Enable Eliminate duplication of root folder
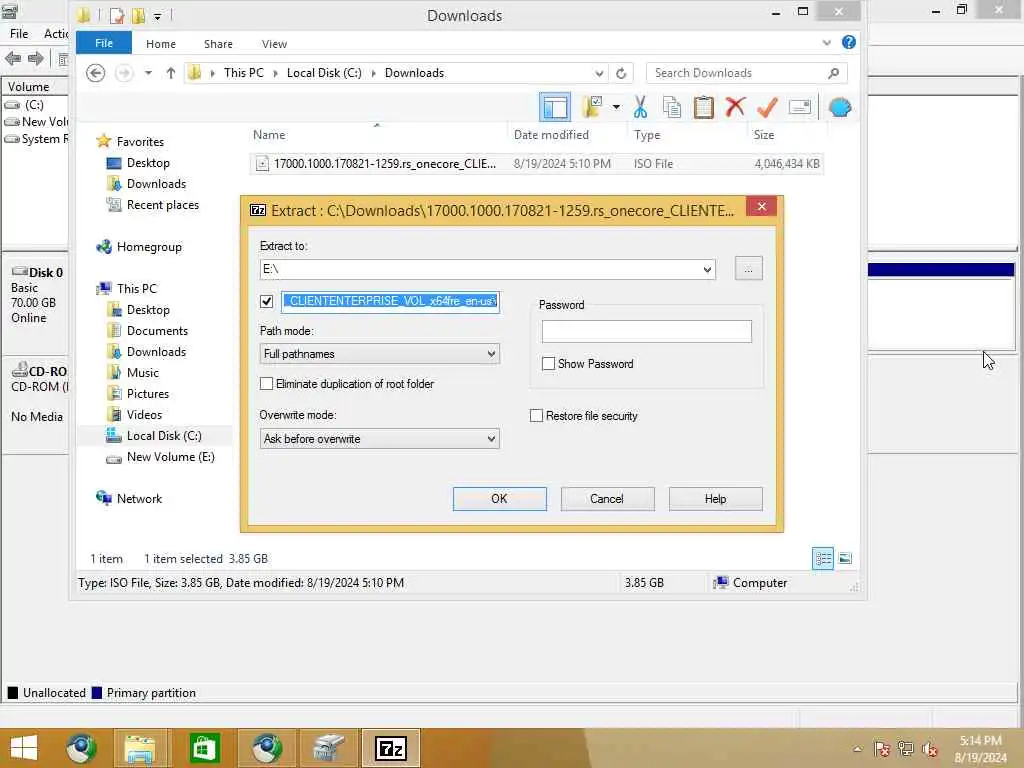Viewport: 1024px width, 768px height. click(x=266, y=384)
